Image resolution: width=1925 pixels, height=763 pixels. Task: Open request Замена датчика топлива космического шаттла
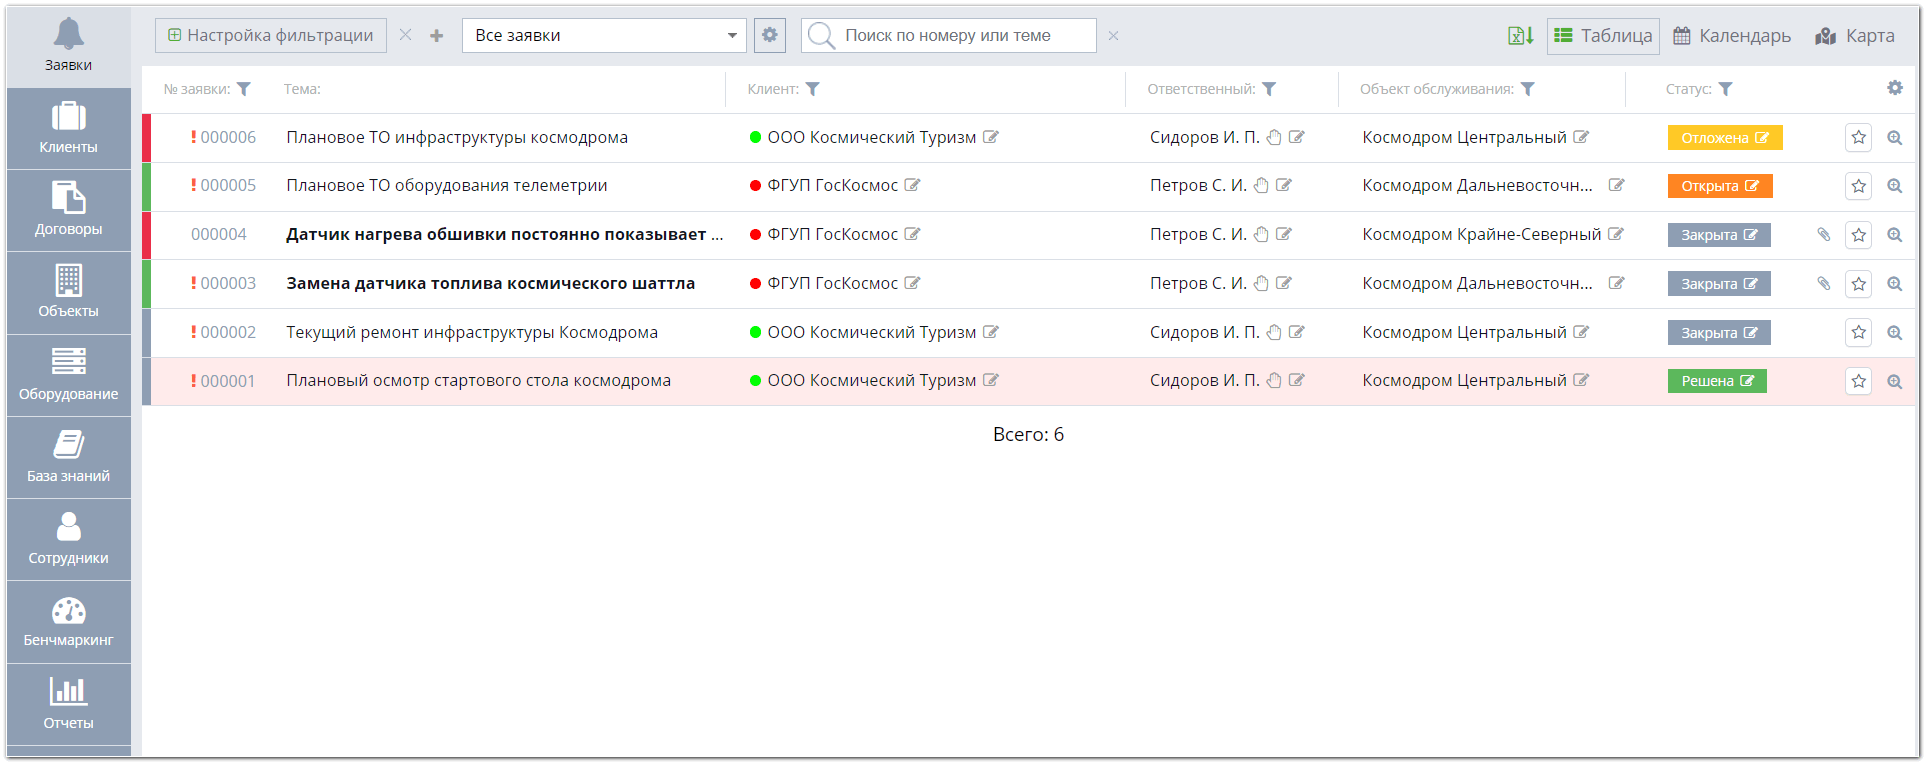click(x=490, y=283)
